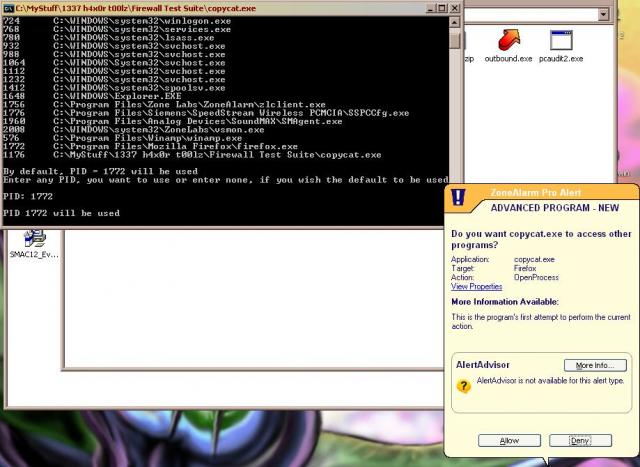Image resolution: width=640 pixels, height=467 pixels.
Task: Click the vsmon.exe process line
Action: coord(133,129)
